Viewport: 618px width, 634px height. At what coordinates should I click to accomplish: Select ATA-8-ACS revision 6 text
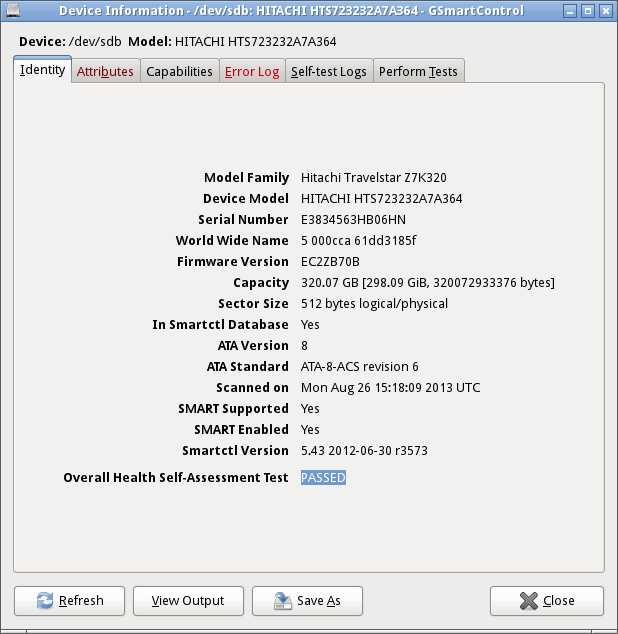point(360,367)
